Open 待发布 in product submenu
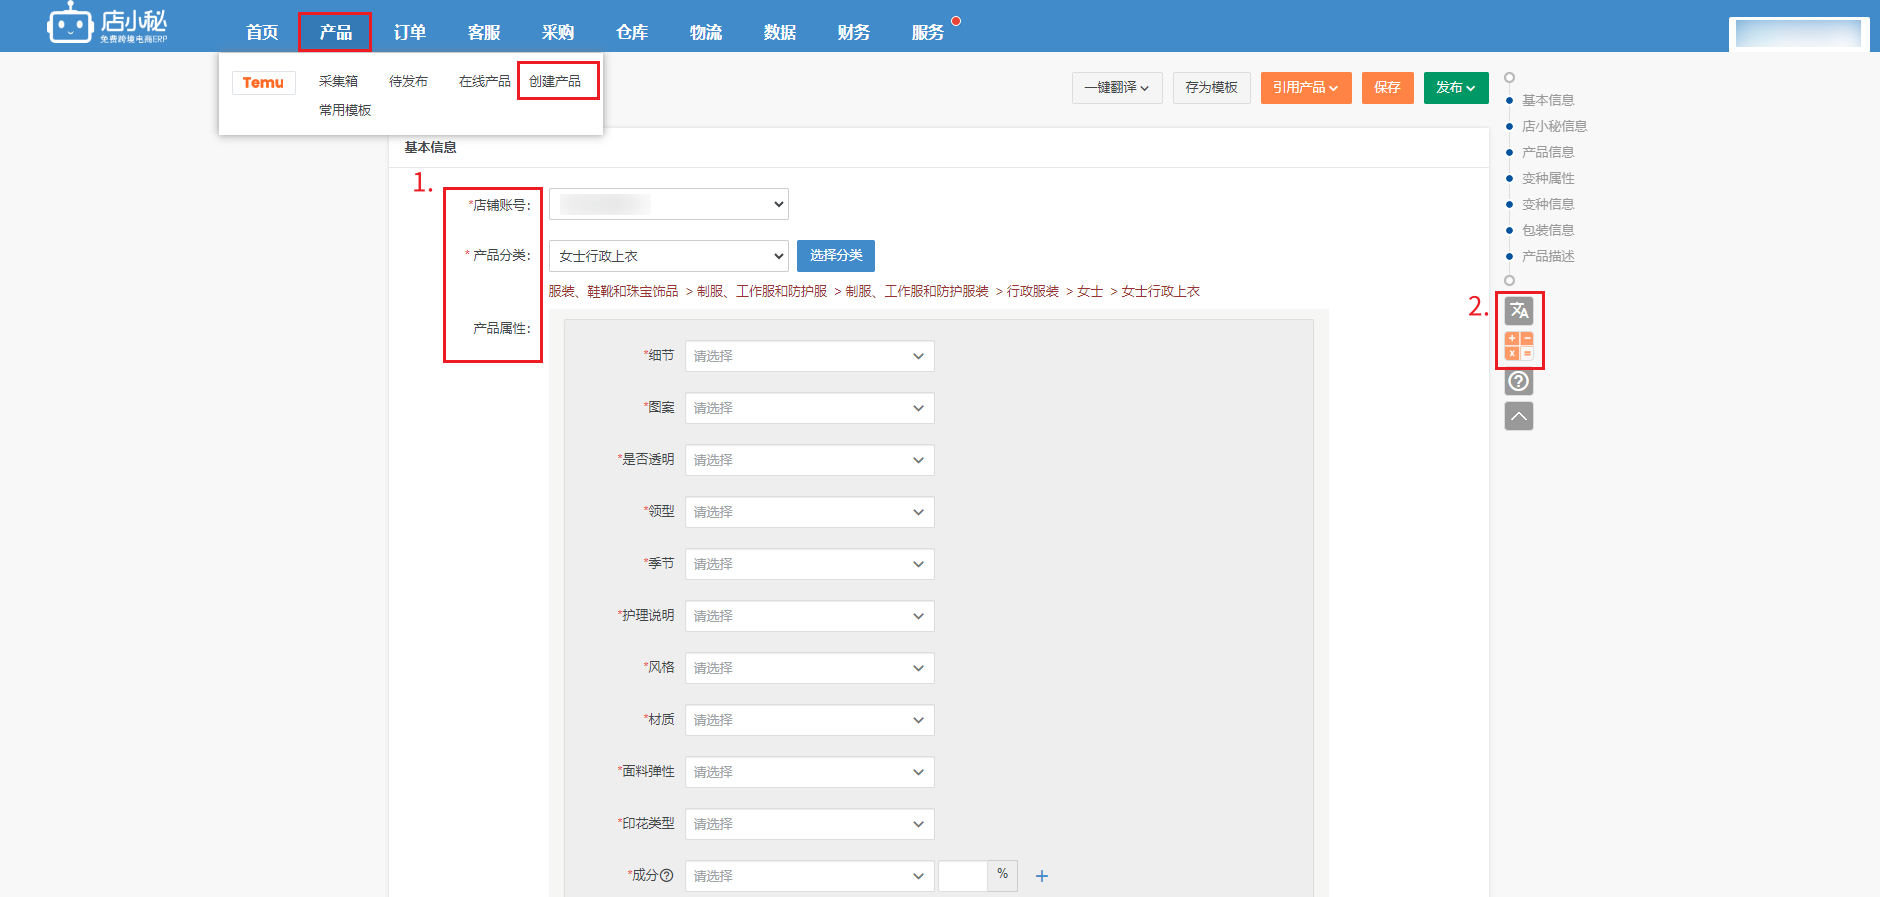Image resolution: width=1880 pixels, height=897 pixels. [408, 81]
